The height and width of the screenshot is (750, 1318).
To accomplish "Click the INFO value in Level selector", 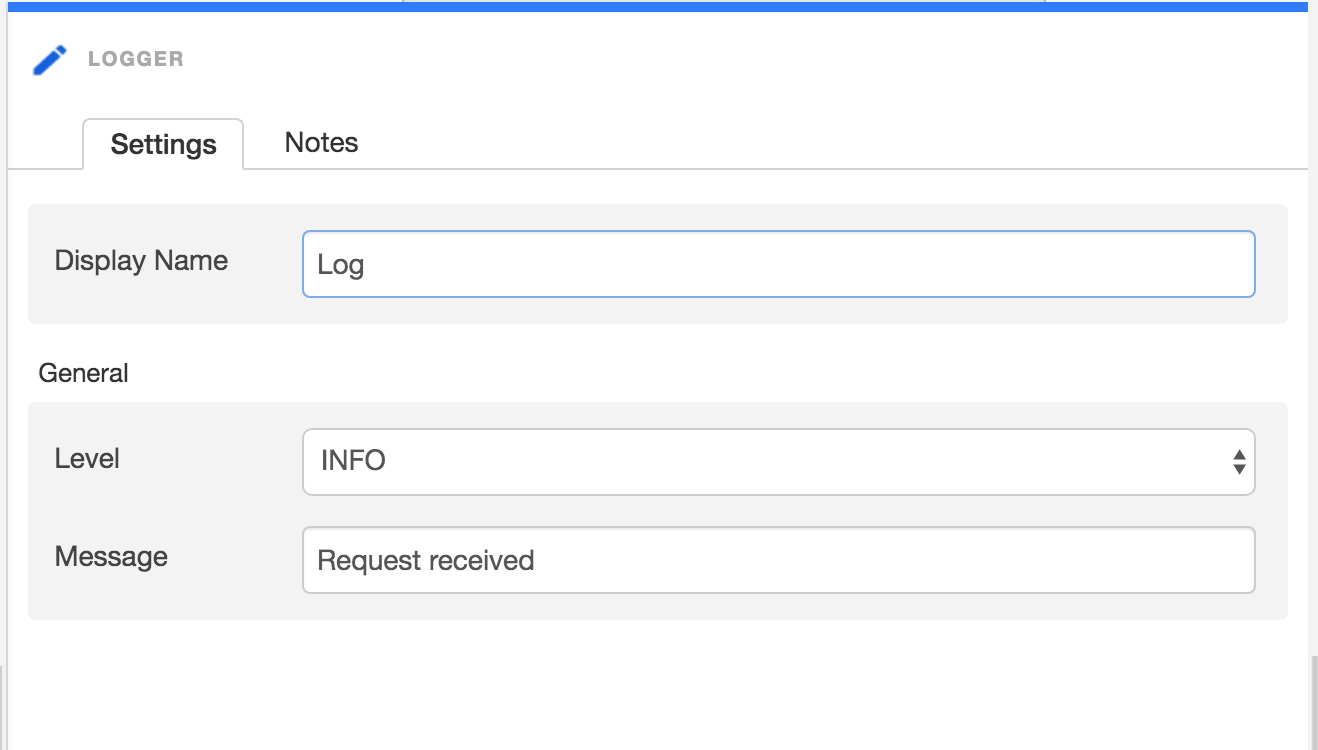I will (353, 461).
